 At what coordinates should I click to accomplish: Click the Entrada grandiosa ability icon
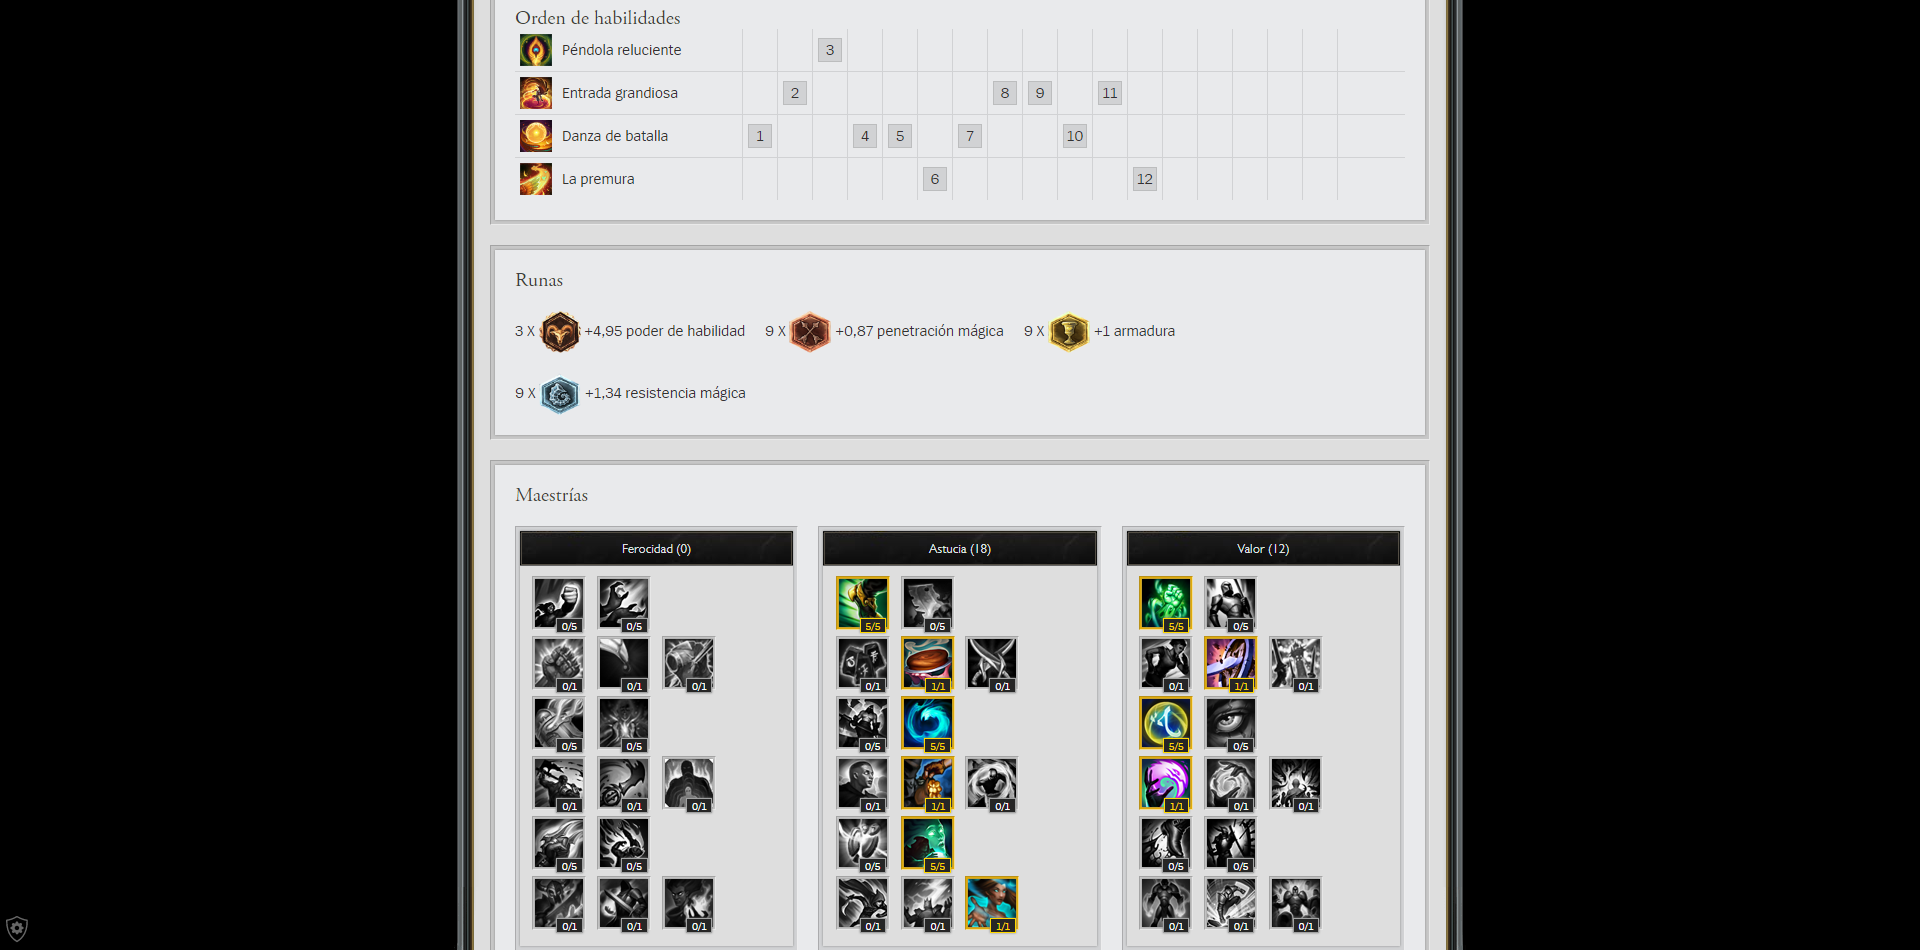(x=536, y=93)
